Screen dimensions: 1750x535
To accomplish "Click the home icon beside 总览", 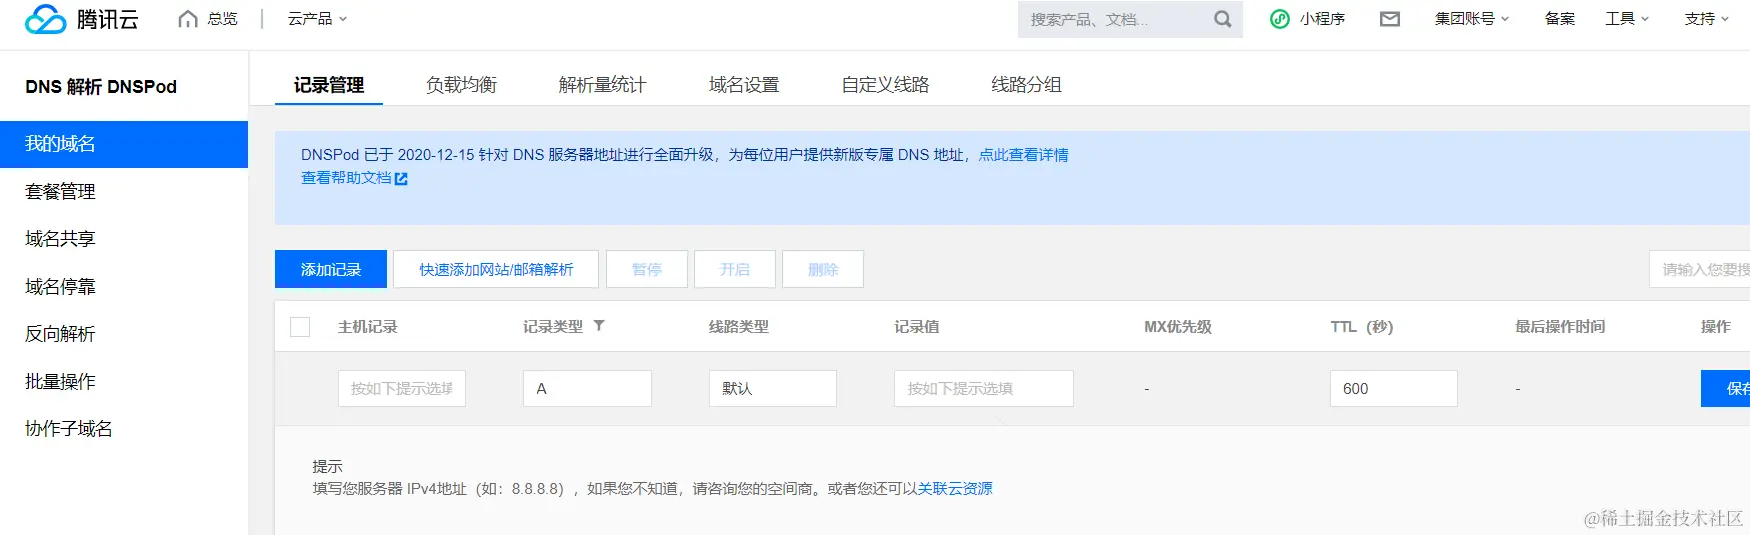I will [188, 19].
